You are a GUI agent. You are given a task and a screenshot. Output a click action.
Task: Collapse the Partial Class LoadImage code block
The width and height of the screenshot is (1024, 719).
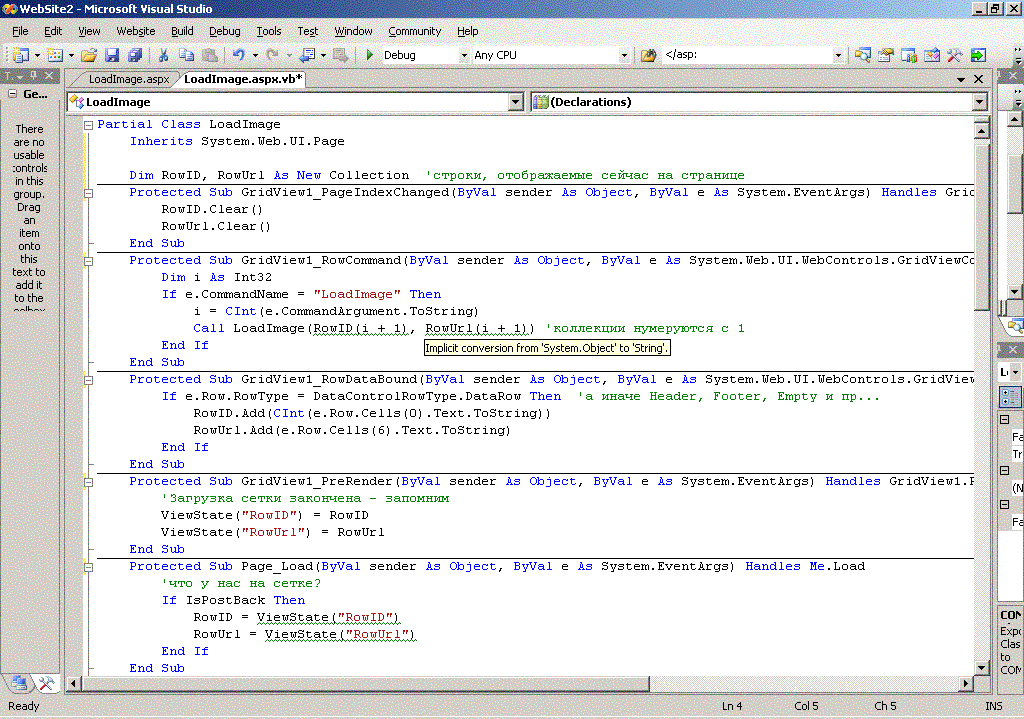click(88, 125)
